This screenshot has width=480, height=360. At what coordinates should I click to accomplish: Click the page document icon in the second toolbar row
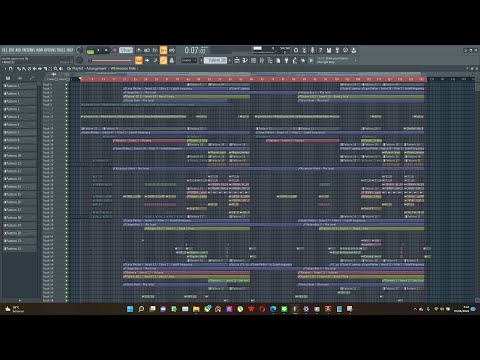click(278, 60)
